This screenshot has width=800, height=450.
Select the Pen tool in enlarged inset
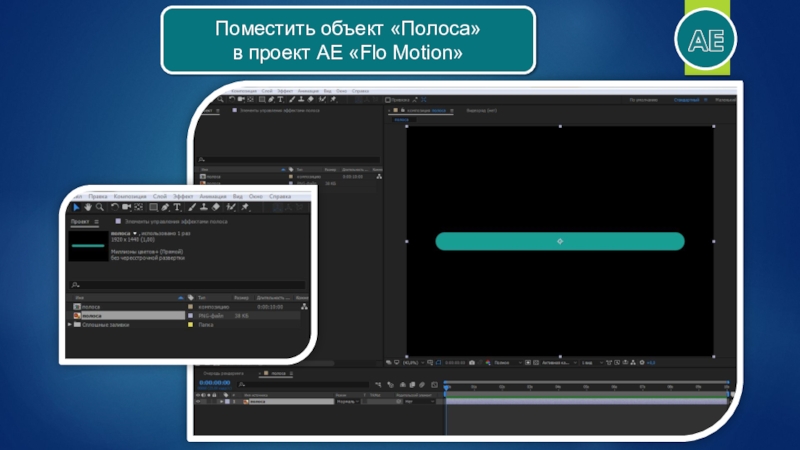coord(165,207)
